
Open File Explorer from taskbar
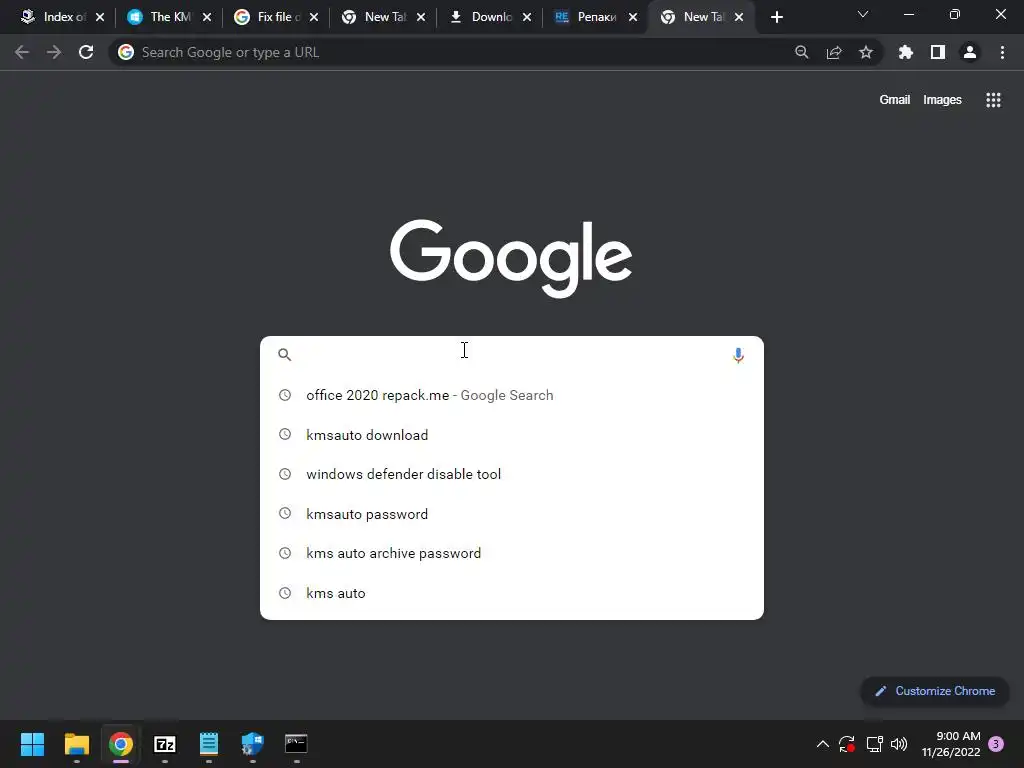pos(76,744)
